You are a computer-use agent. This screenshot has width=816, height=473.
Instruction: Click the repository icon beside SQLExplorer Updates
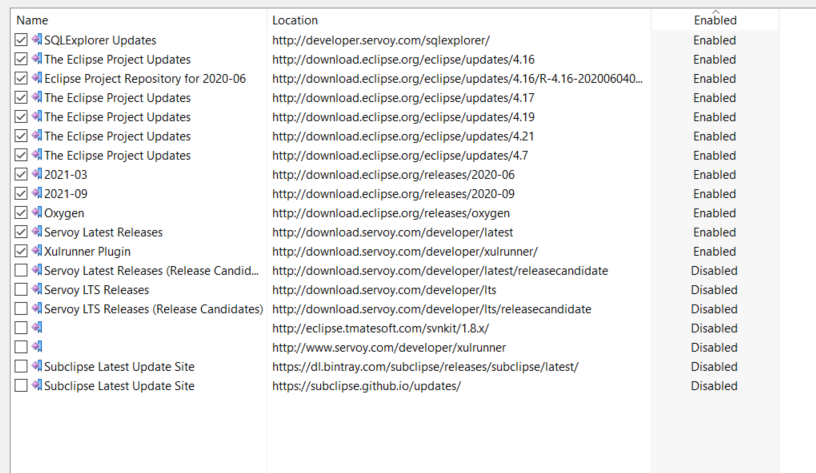coord(36,40)
